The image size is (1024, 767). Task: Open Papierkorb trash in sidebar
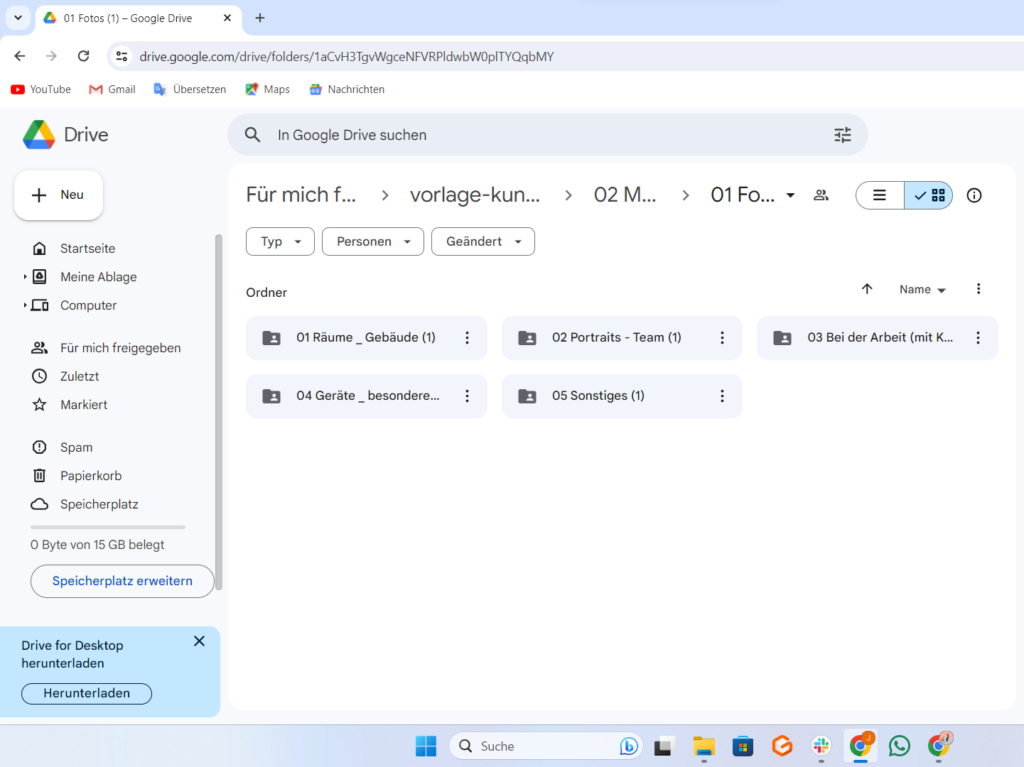pyautogui.click(x=90, y=476)
